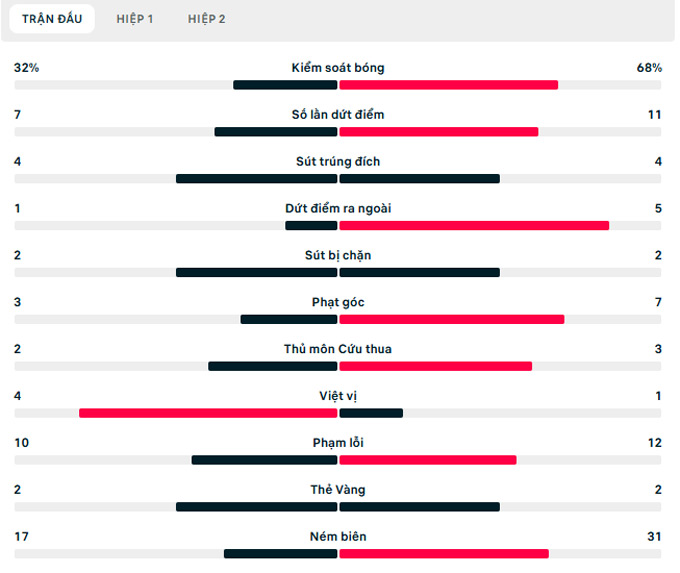Select the Thủ môn Cứu thua label

[338, 349]
